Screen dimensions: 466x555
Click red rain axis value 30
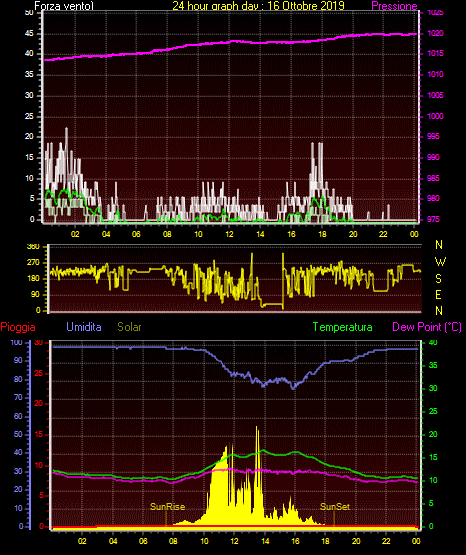(39, 343)
